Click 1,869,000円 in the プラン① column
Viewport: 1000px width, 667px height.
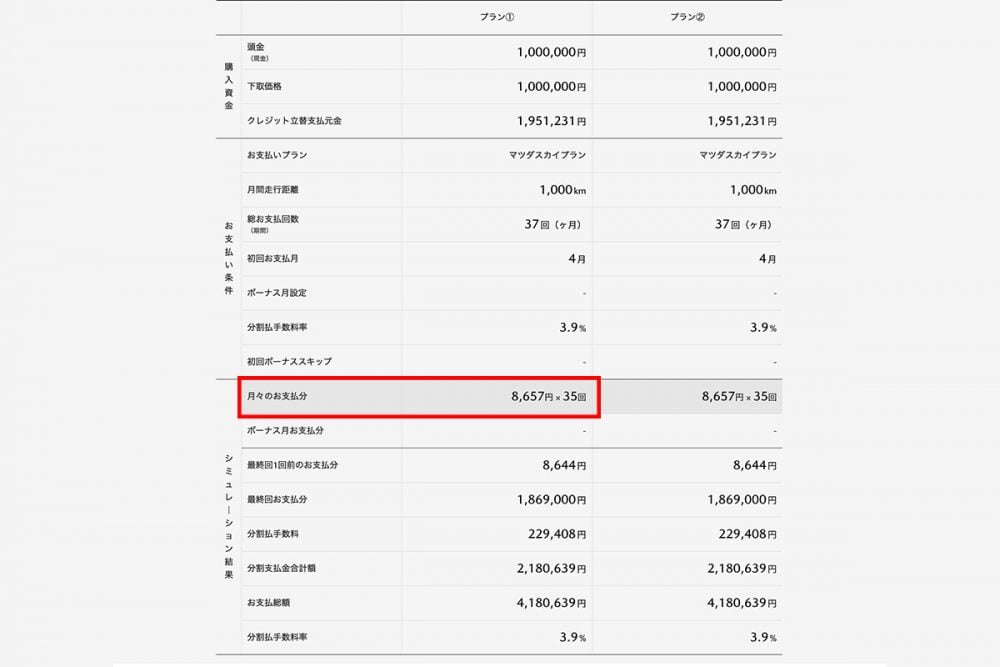pyautogui.click(x=551, y=499)
